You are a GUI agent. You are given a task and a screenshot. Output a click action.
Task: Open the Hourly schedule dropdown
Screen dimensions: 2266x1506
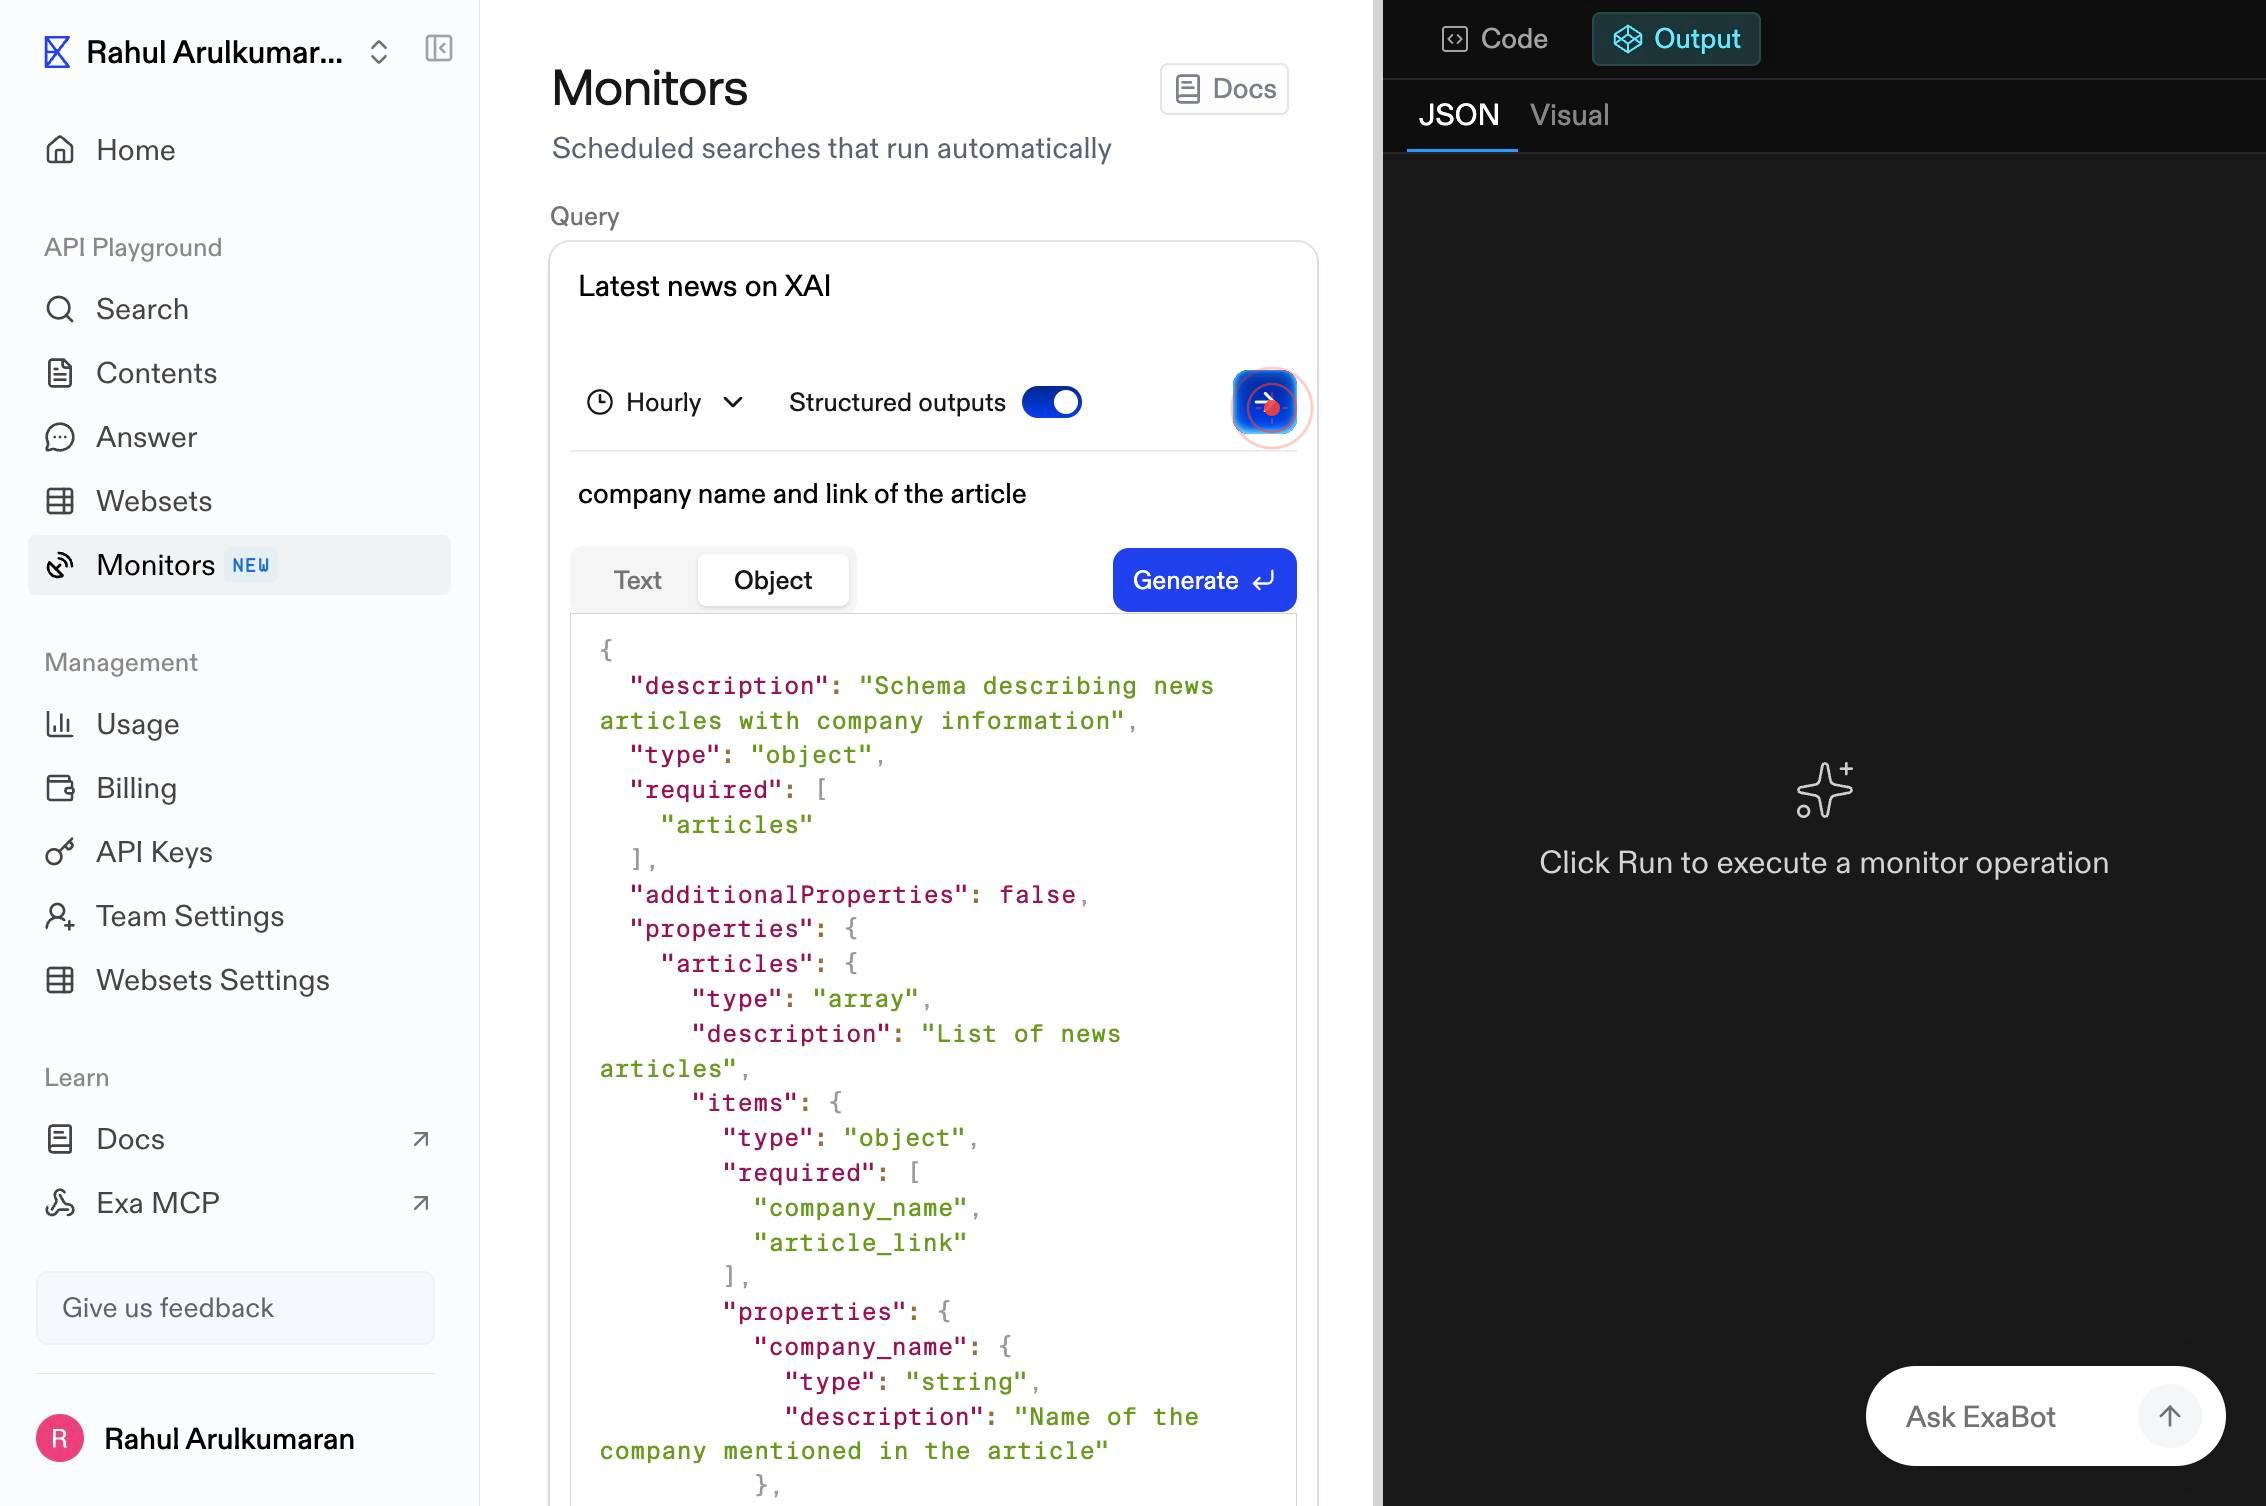point(665,402)
